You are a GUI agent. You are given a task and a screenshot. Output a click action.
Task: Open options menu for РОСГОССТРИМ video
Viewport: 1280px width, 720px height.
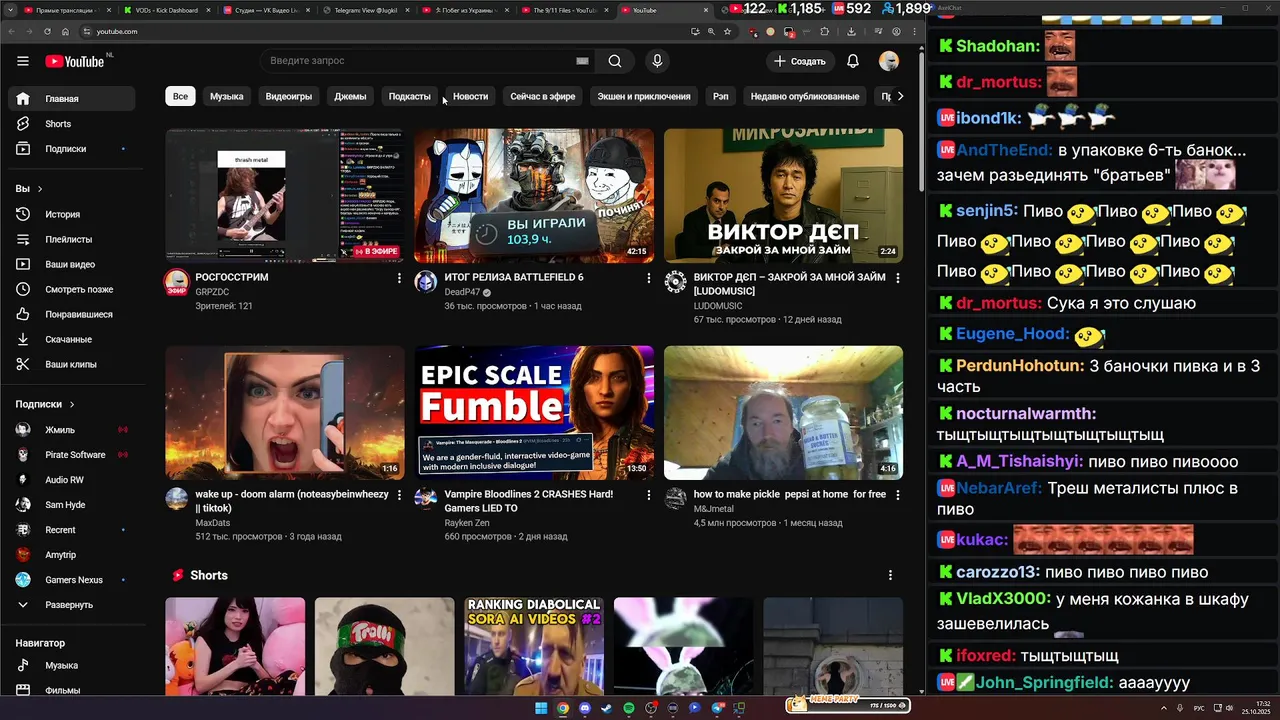(x=399, y=278)
